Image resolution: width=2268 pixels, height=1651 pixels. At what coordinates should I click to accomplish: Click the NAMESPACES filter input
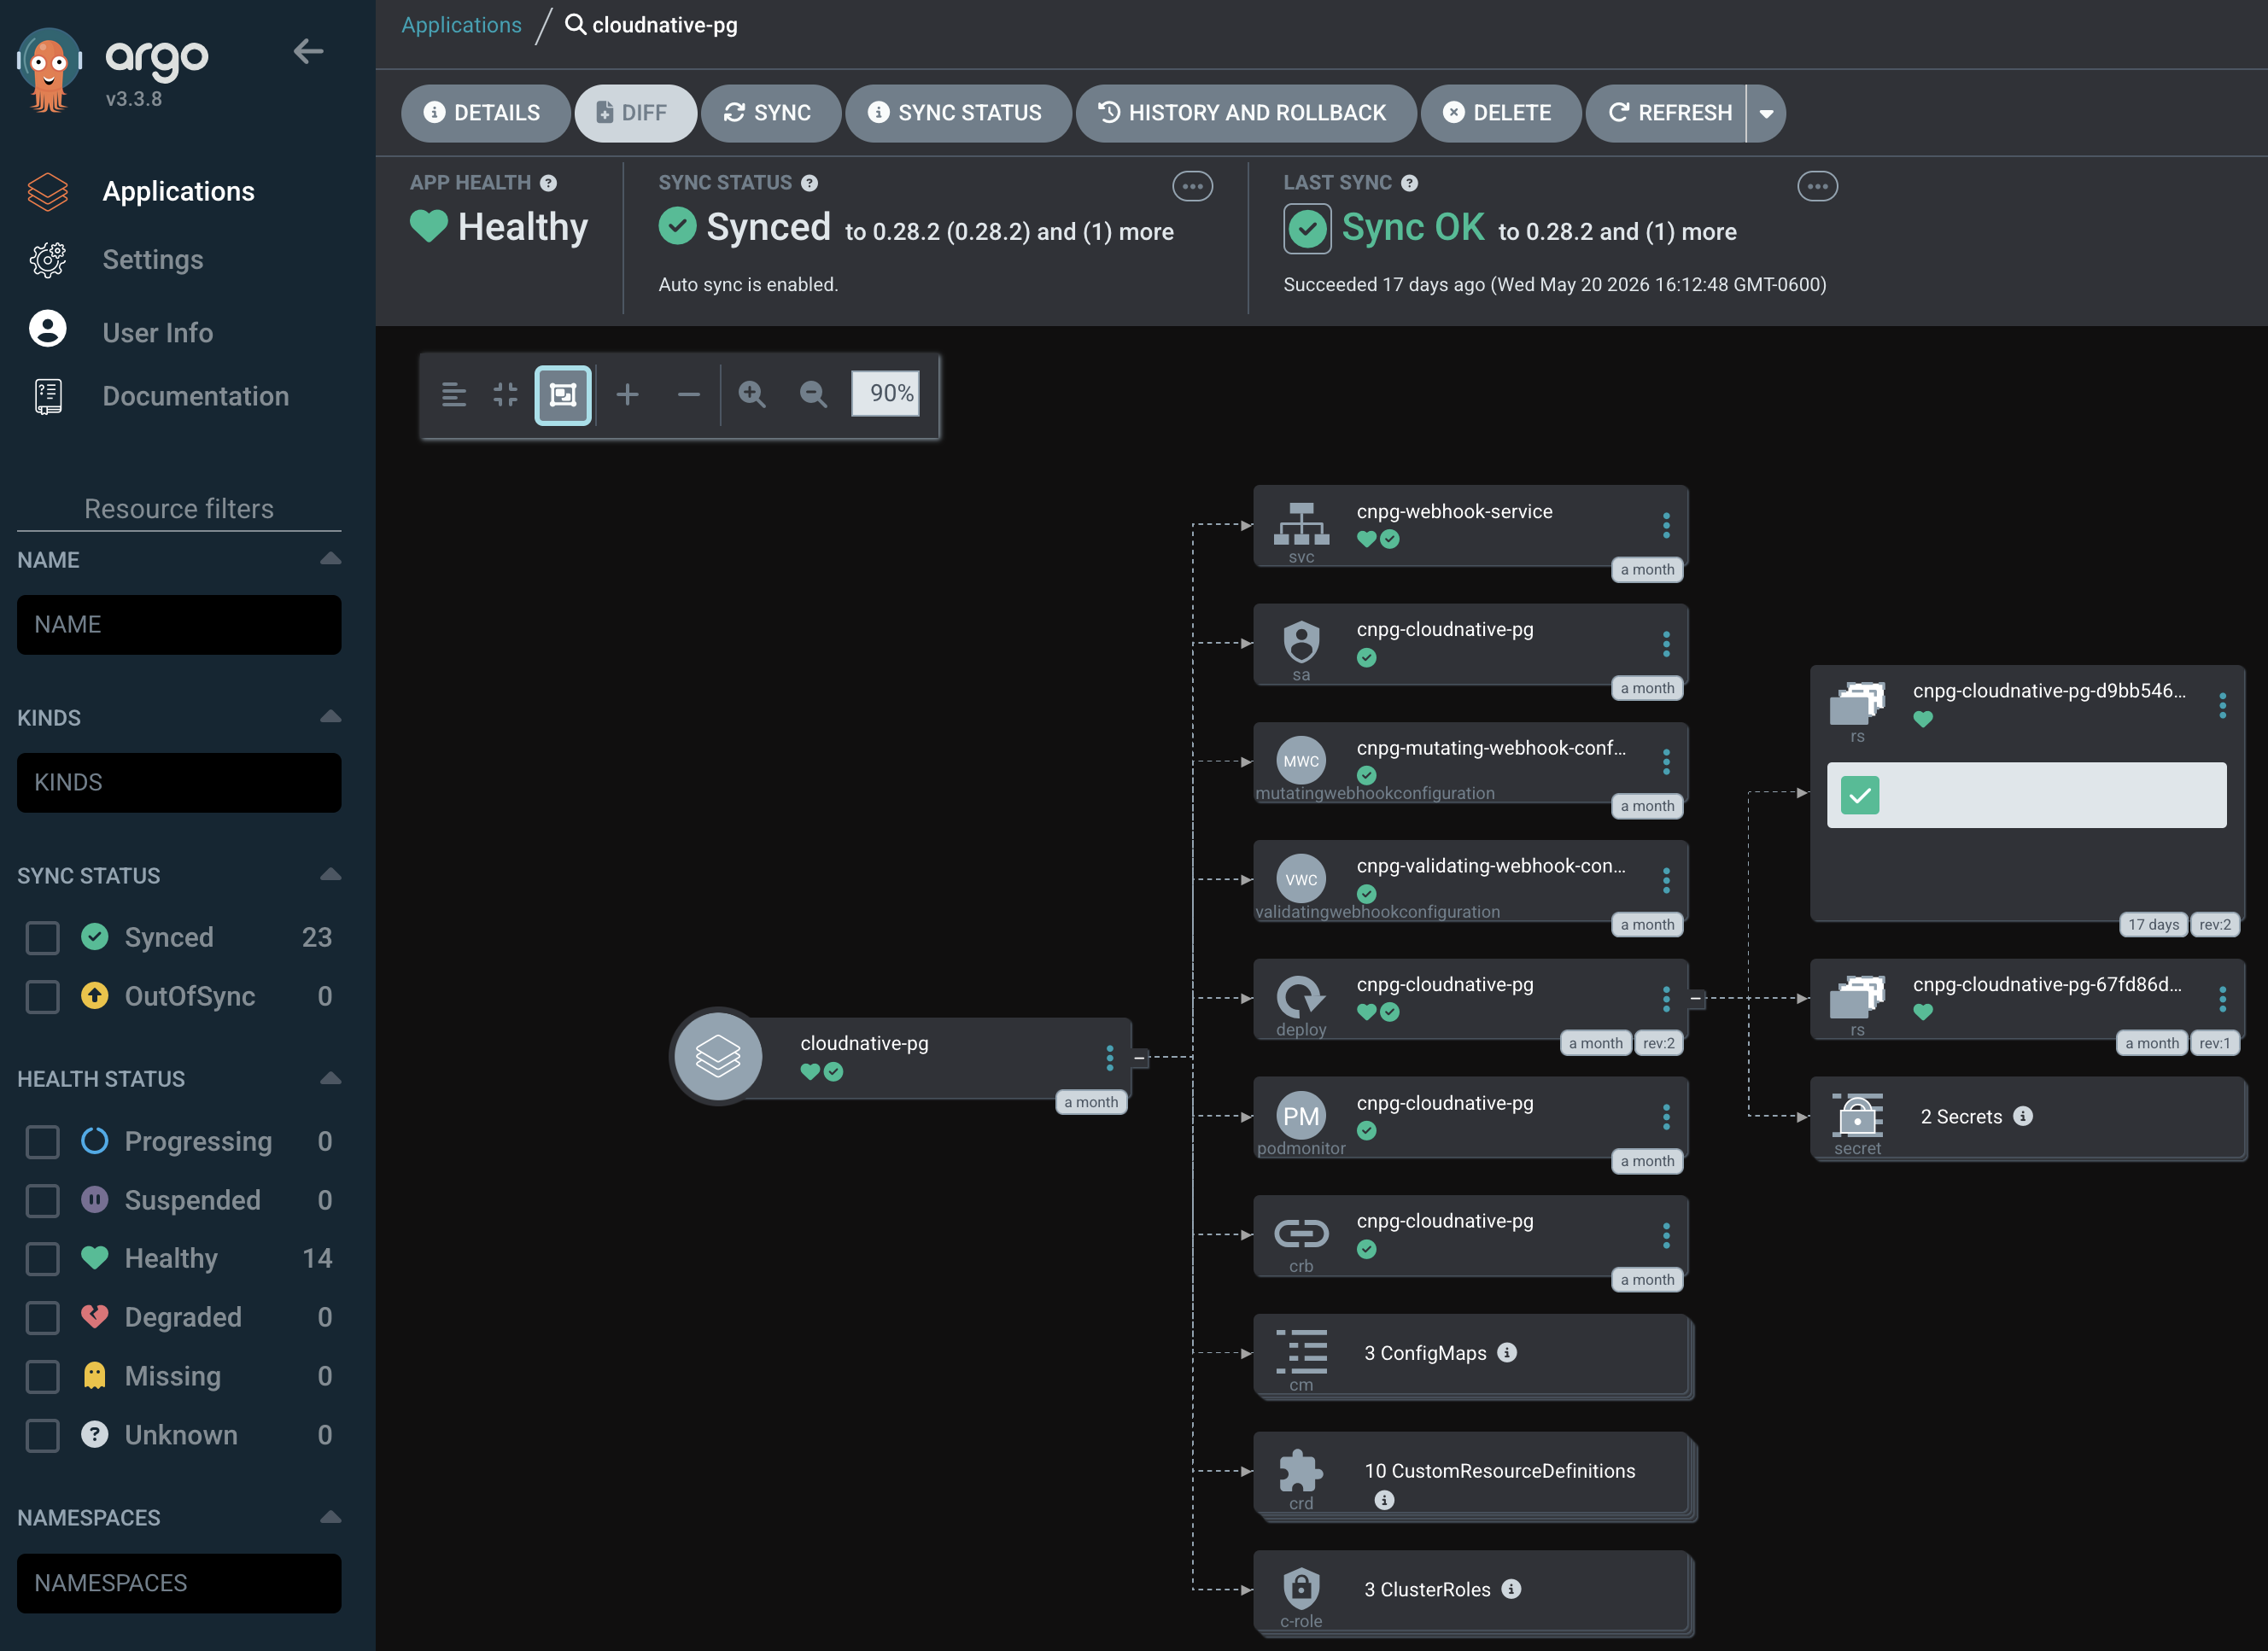click(179, 1584)
